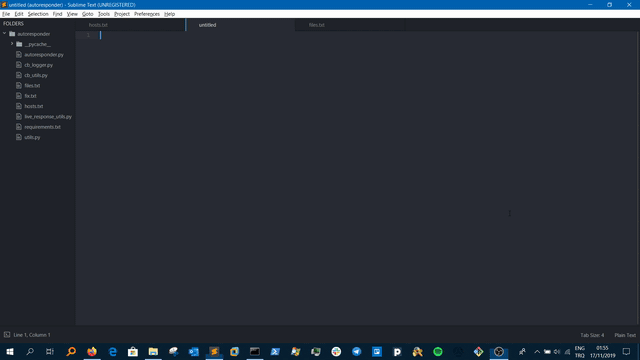Viewport: 640px width, 360px height.
Task: Click the utils.py file icon
Action: (x=19, y=137)
